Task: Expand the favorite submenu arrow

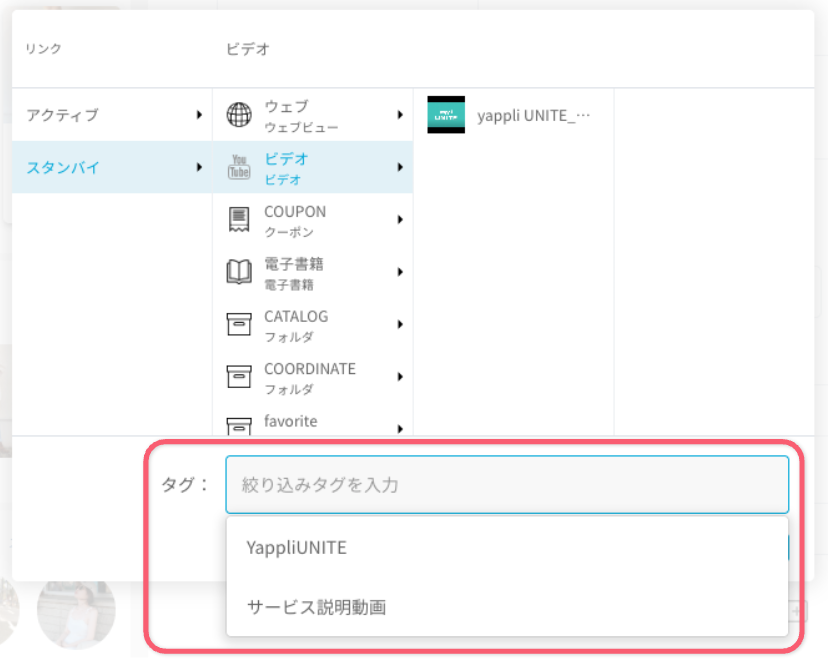Action: pyautogui.click(x=400, y=428)
